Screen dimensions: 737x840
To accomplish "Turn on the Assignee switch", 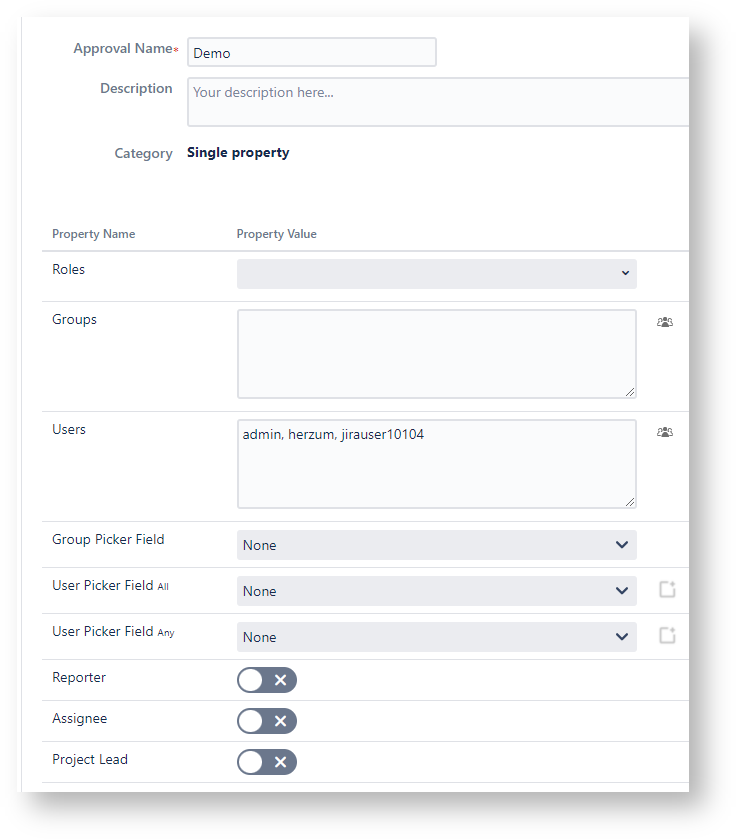I will point(267,721).
